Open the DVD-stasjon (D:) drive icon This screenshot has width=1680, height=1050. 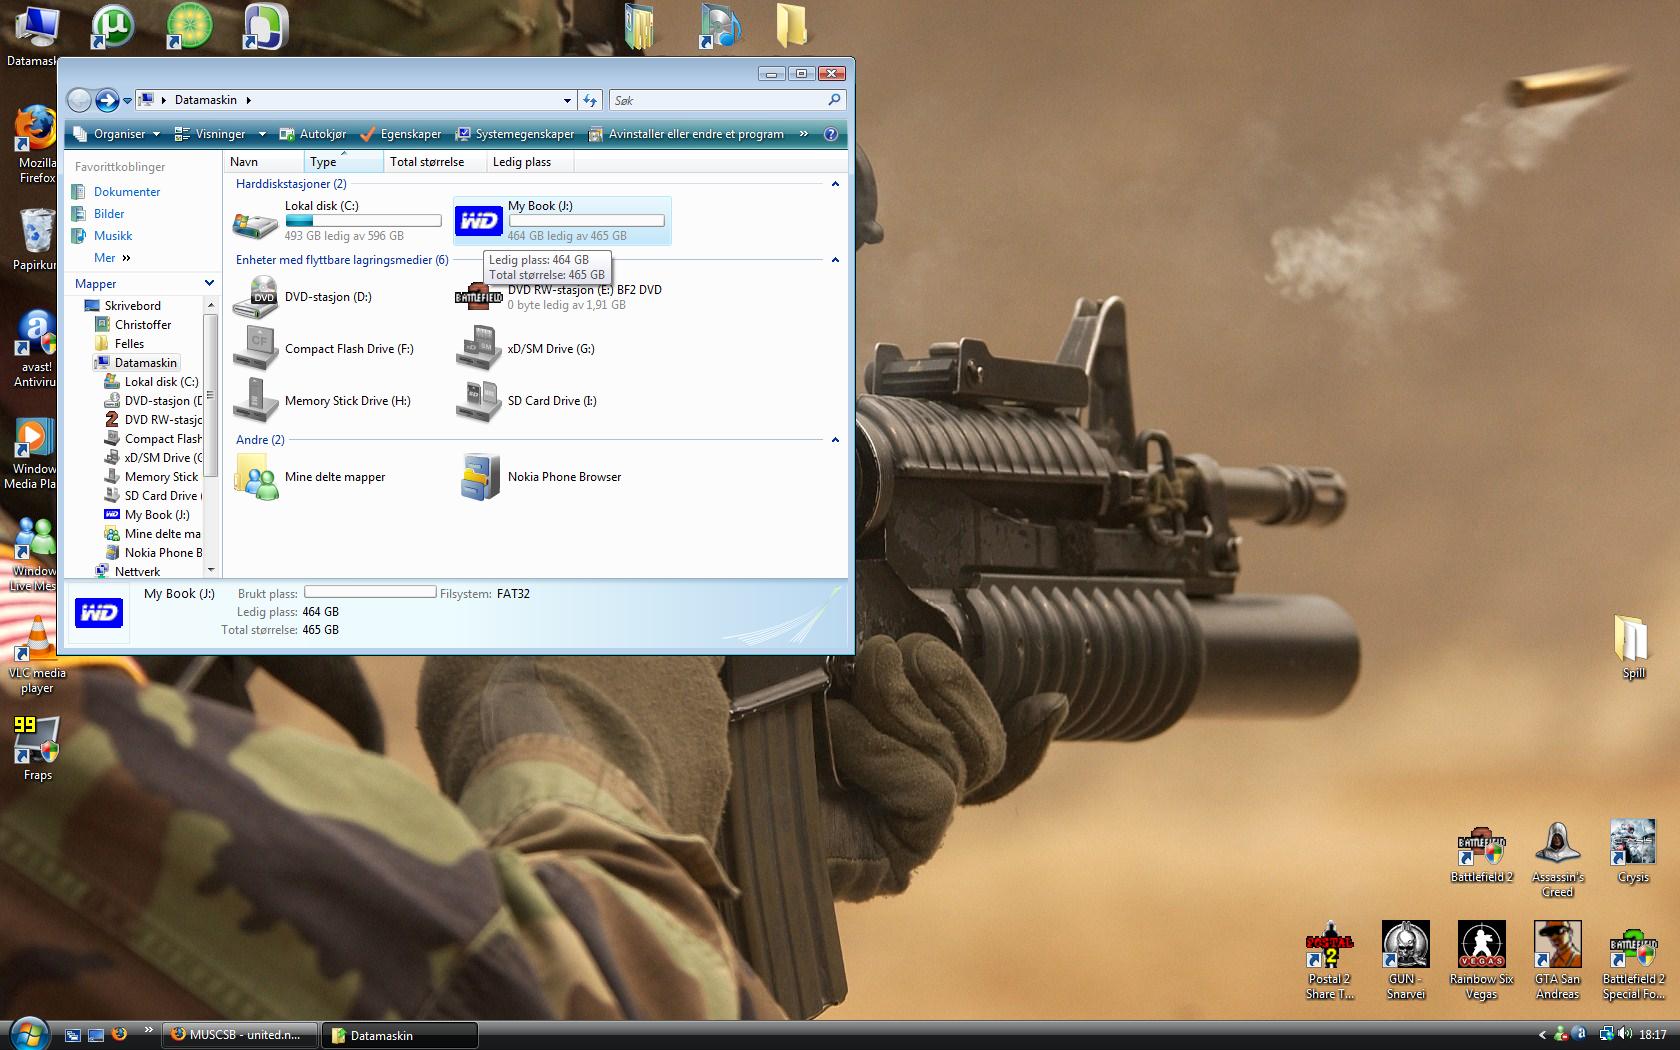256,298
